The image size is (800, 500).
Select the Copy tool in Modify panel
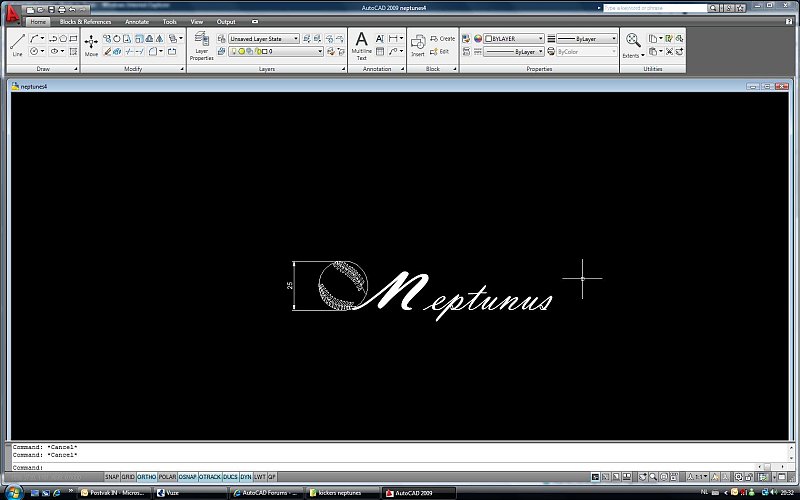pyautogui.click(x=107, y=38)
